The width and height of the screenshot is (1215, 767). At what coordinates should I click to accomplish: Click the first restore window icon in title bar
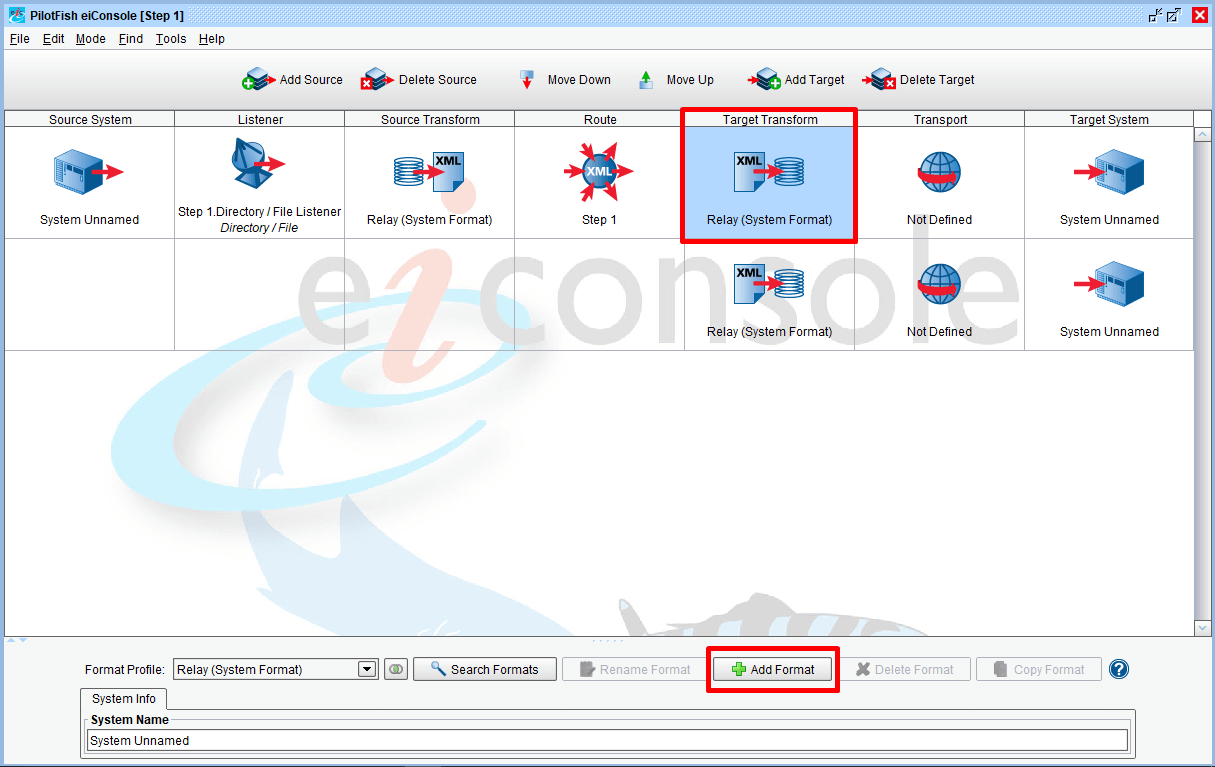coord(1156,15)
